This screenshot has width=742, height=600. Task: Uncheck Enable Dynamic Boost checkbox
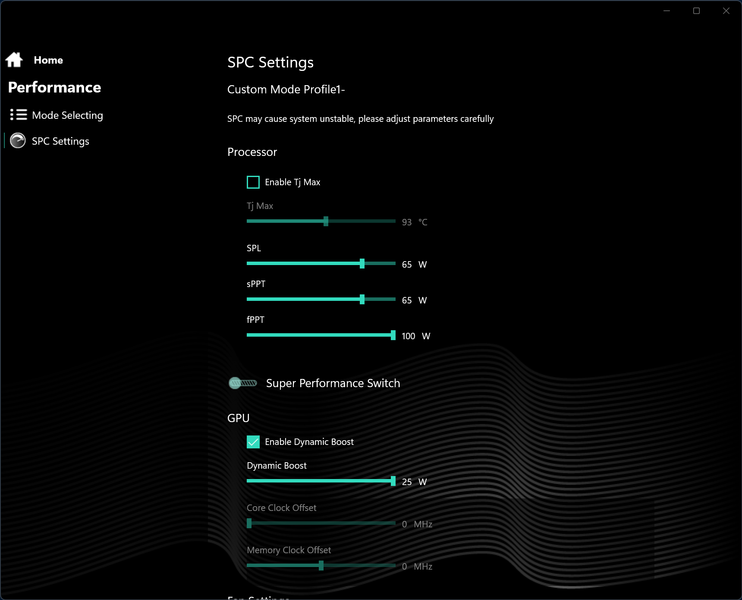[x=253, y=441]
